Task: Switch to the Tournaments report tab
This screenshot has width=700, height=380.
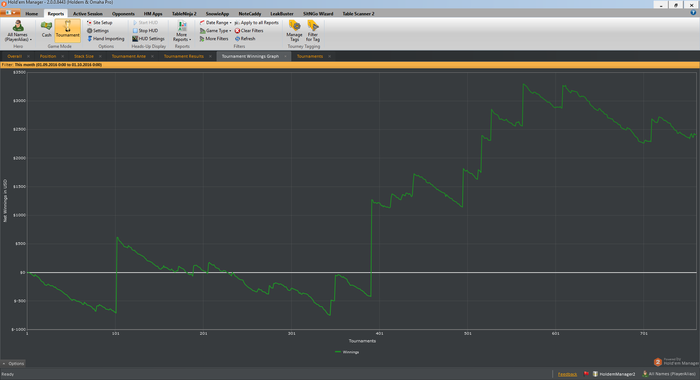Action: [310, 56]
